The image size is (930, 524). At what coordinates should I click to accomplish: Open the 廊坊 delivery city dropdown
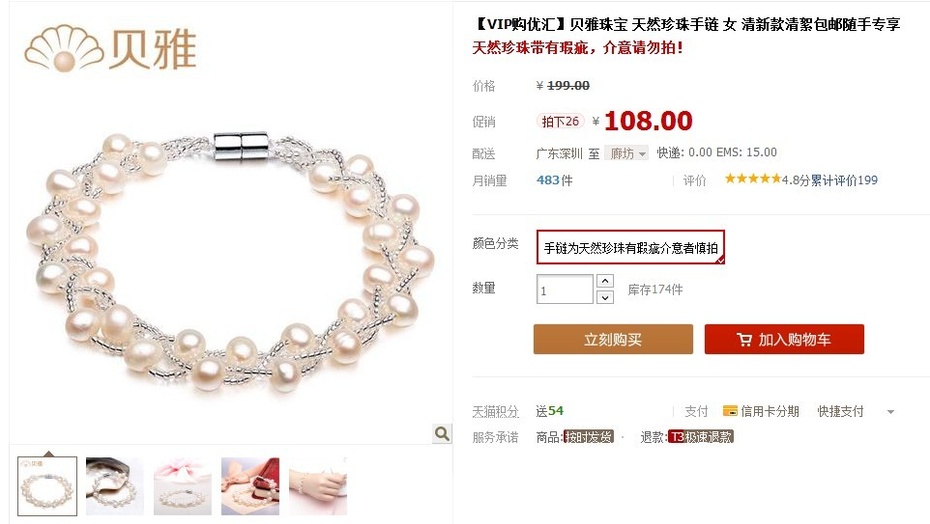click(x=628, y=153)
